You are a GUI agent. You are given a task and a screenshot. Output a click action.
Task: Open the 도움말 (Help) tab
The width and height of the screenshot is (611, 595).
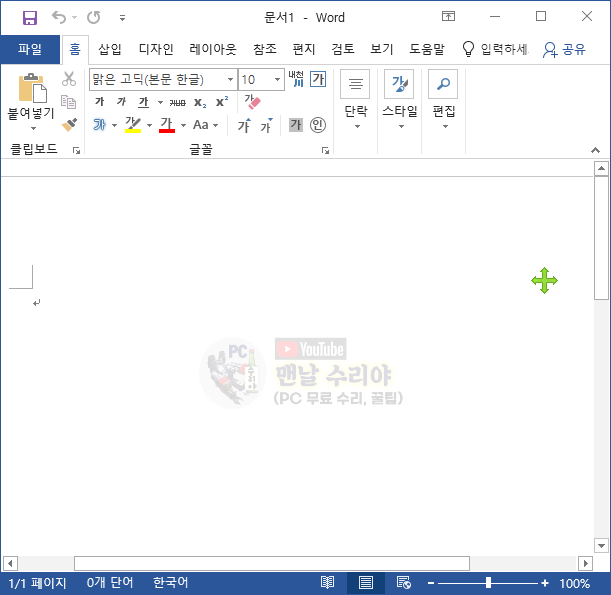(x=427, y=49)
